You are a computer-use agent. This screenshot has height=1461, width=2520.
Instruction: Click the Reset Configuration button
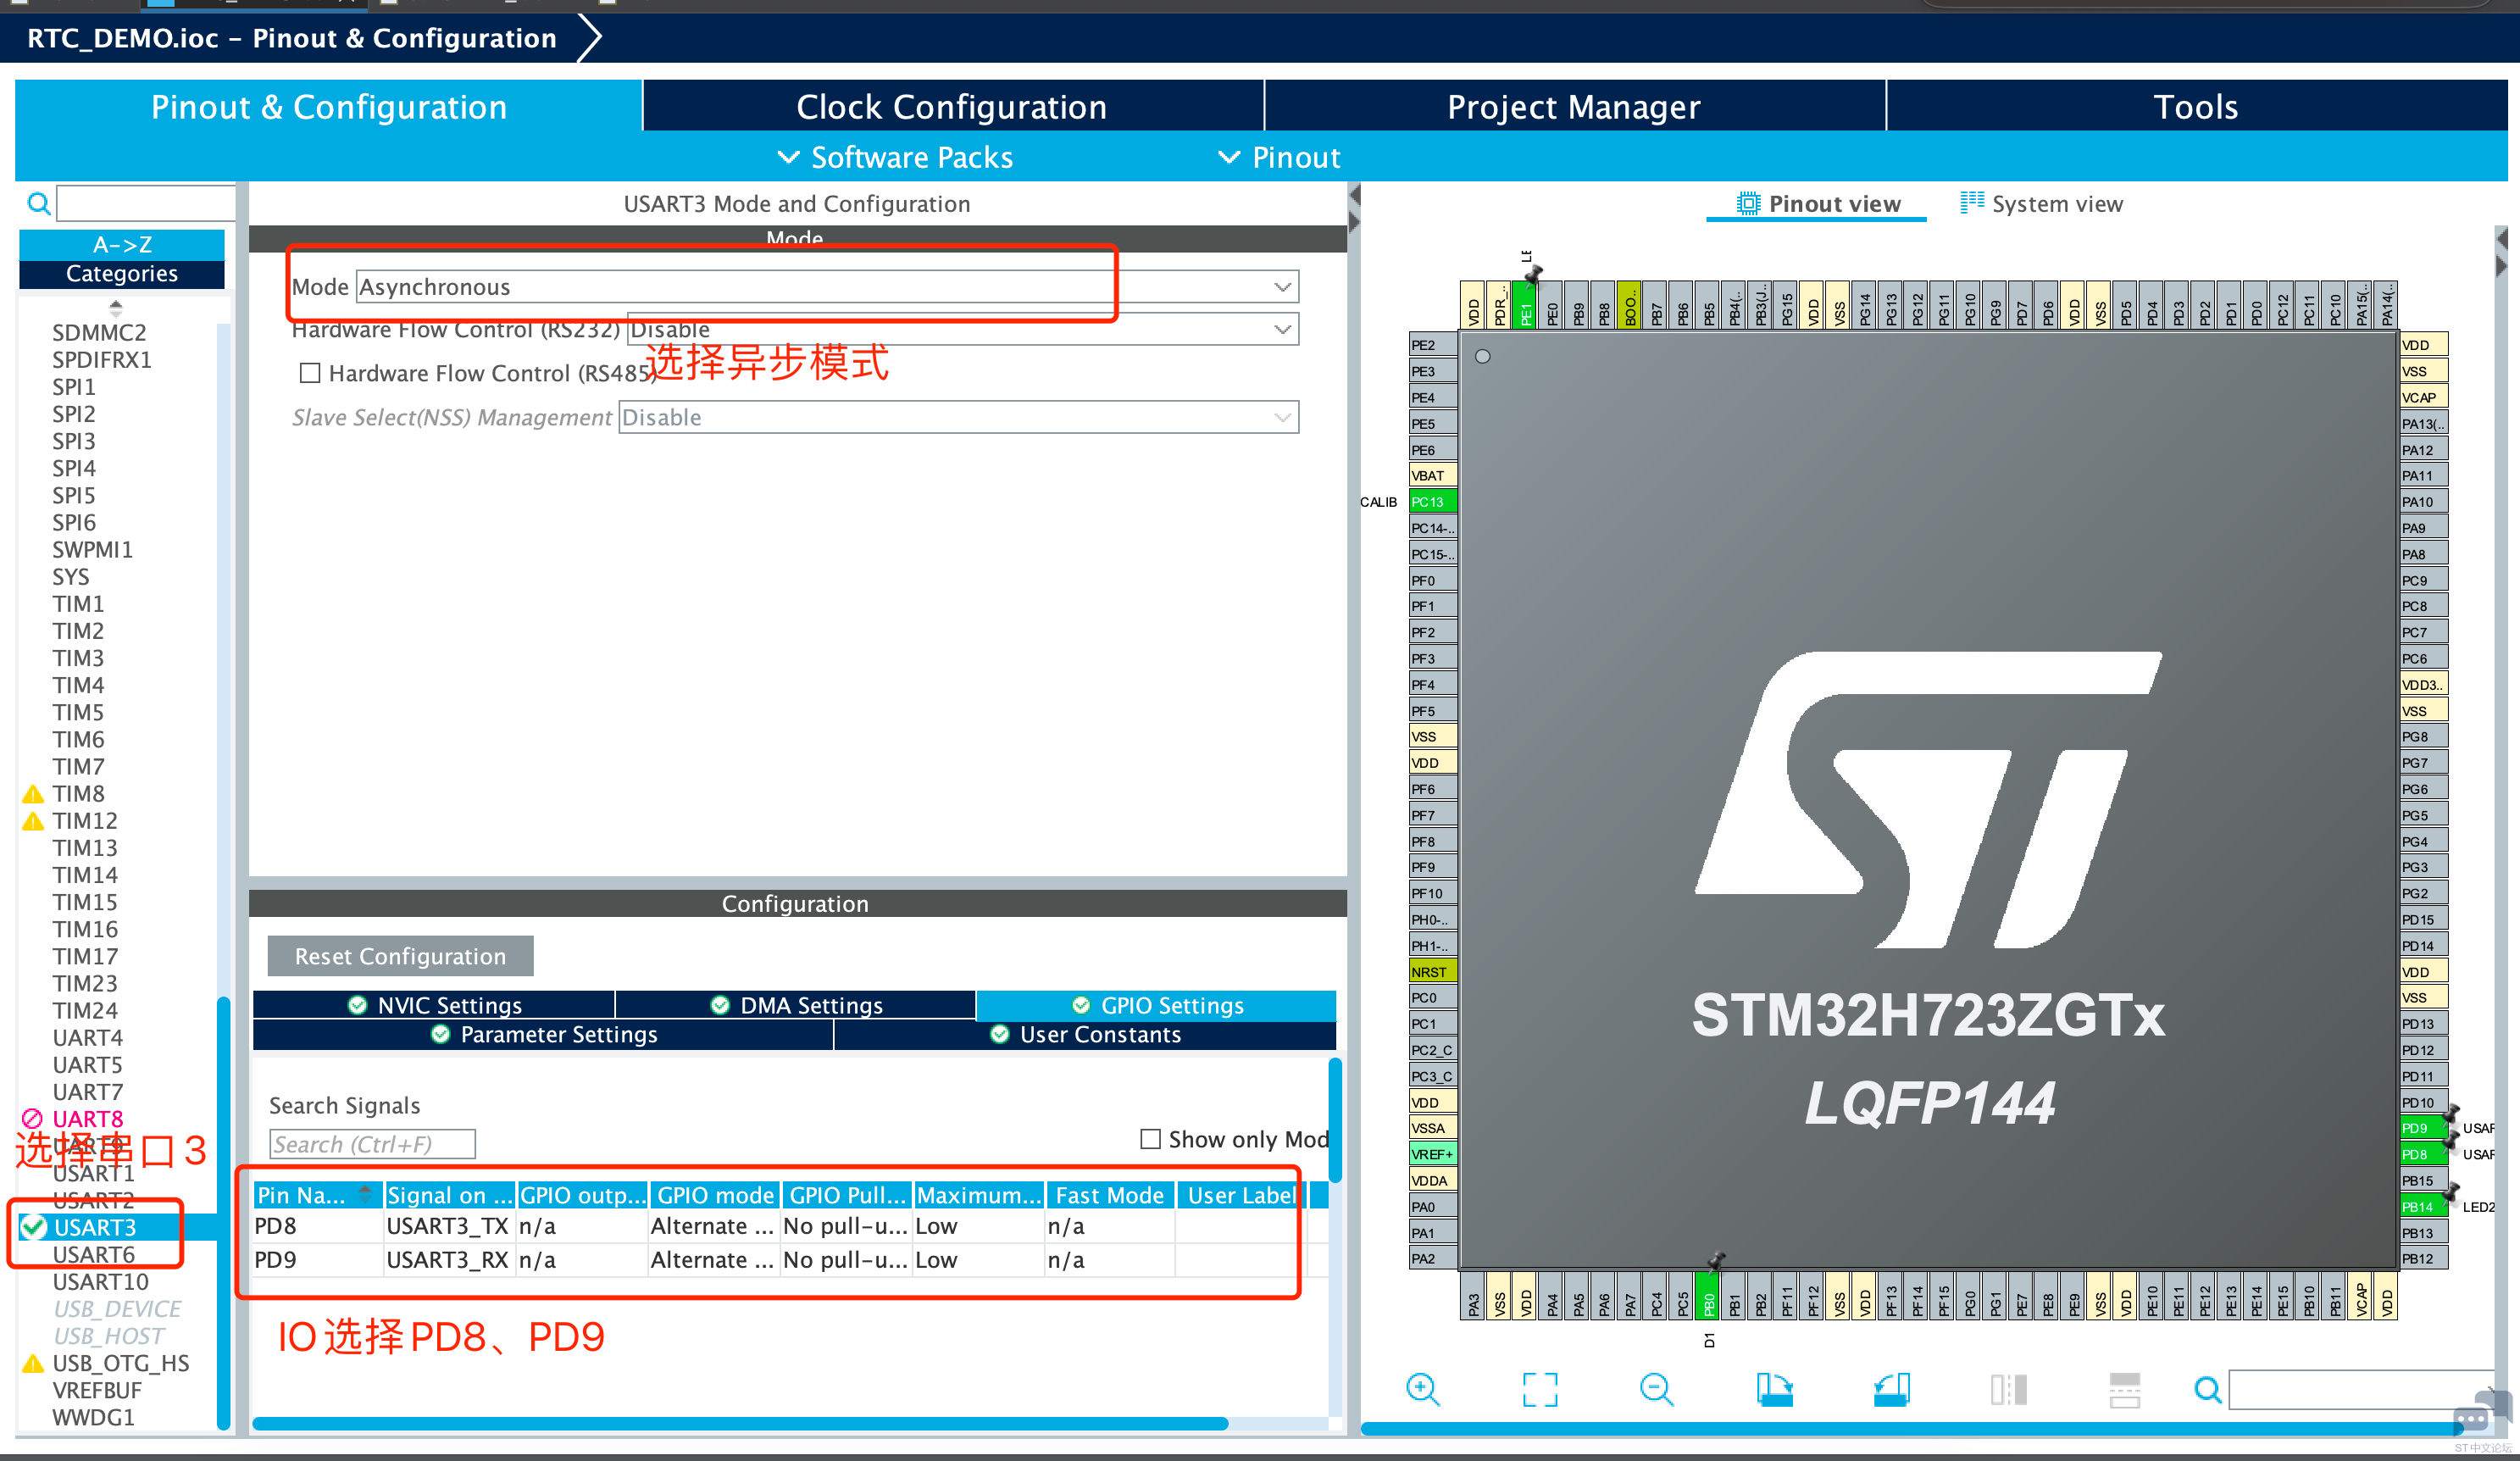400,956
